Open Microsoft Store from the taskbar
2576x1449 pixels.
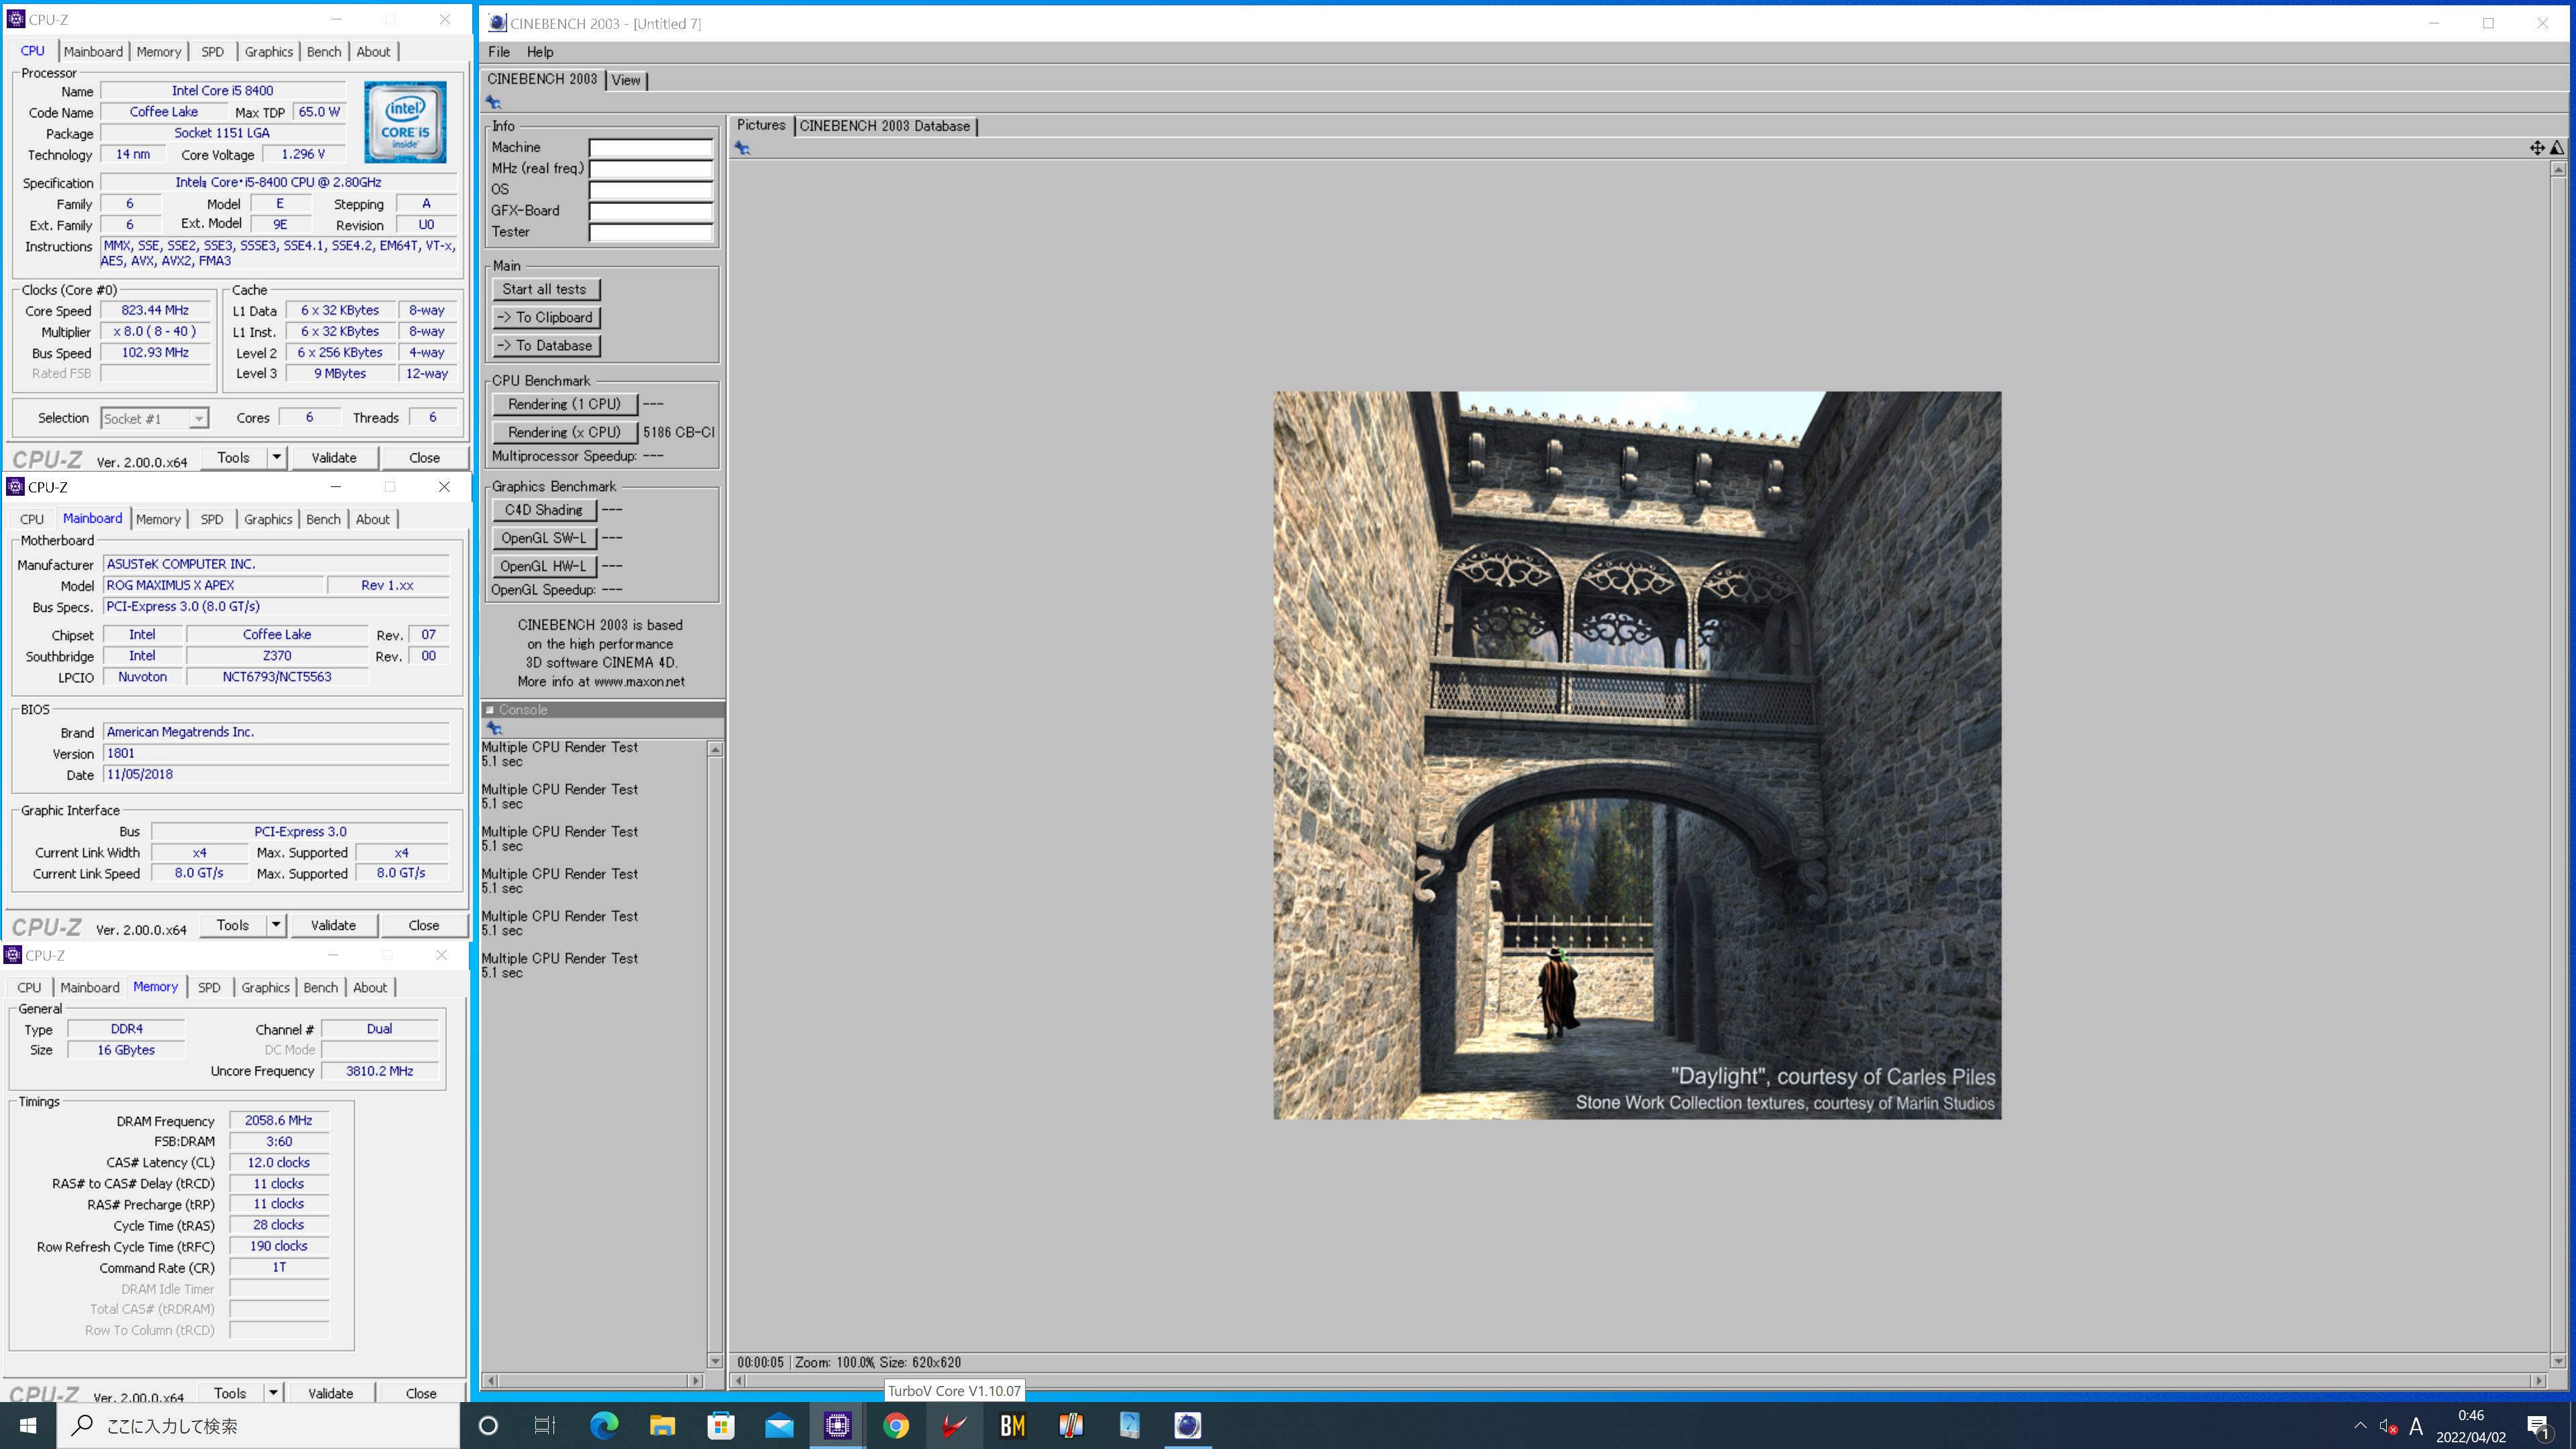click(721, 1425)
